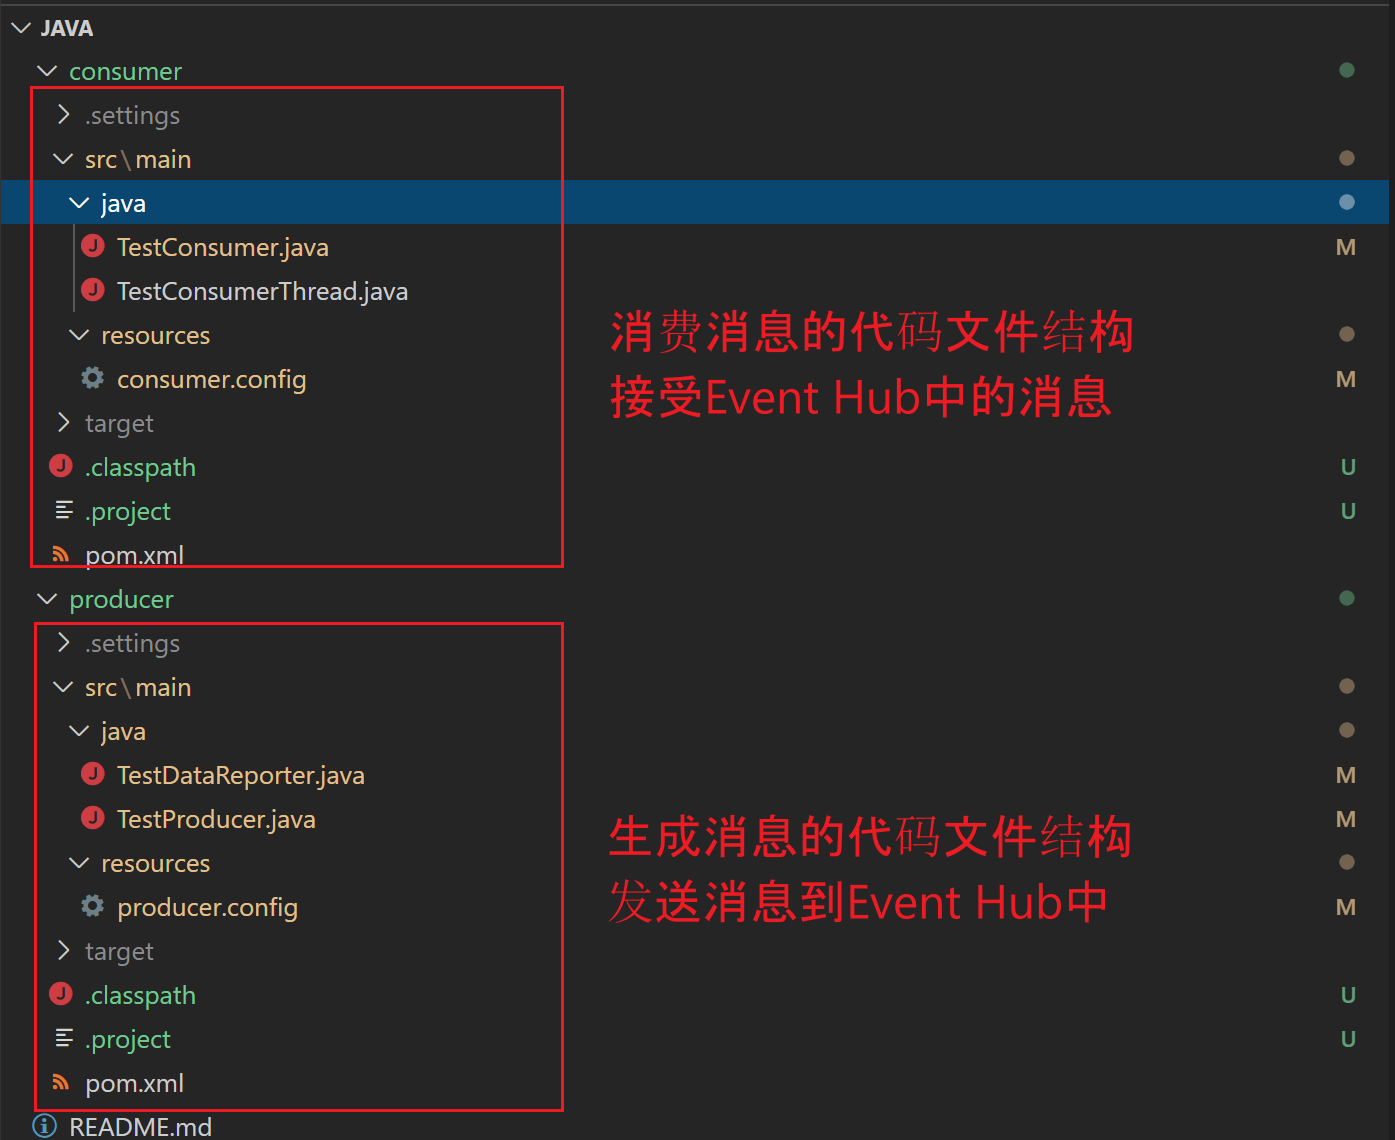
Task: Open producer.config file
Action: coord(208,907)
